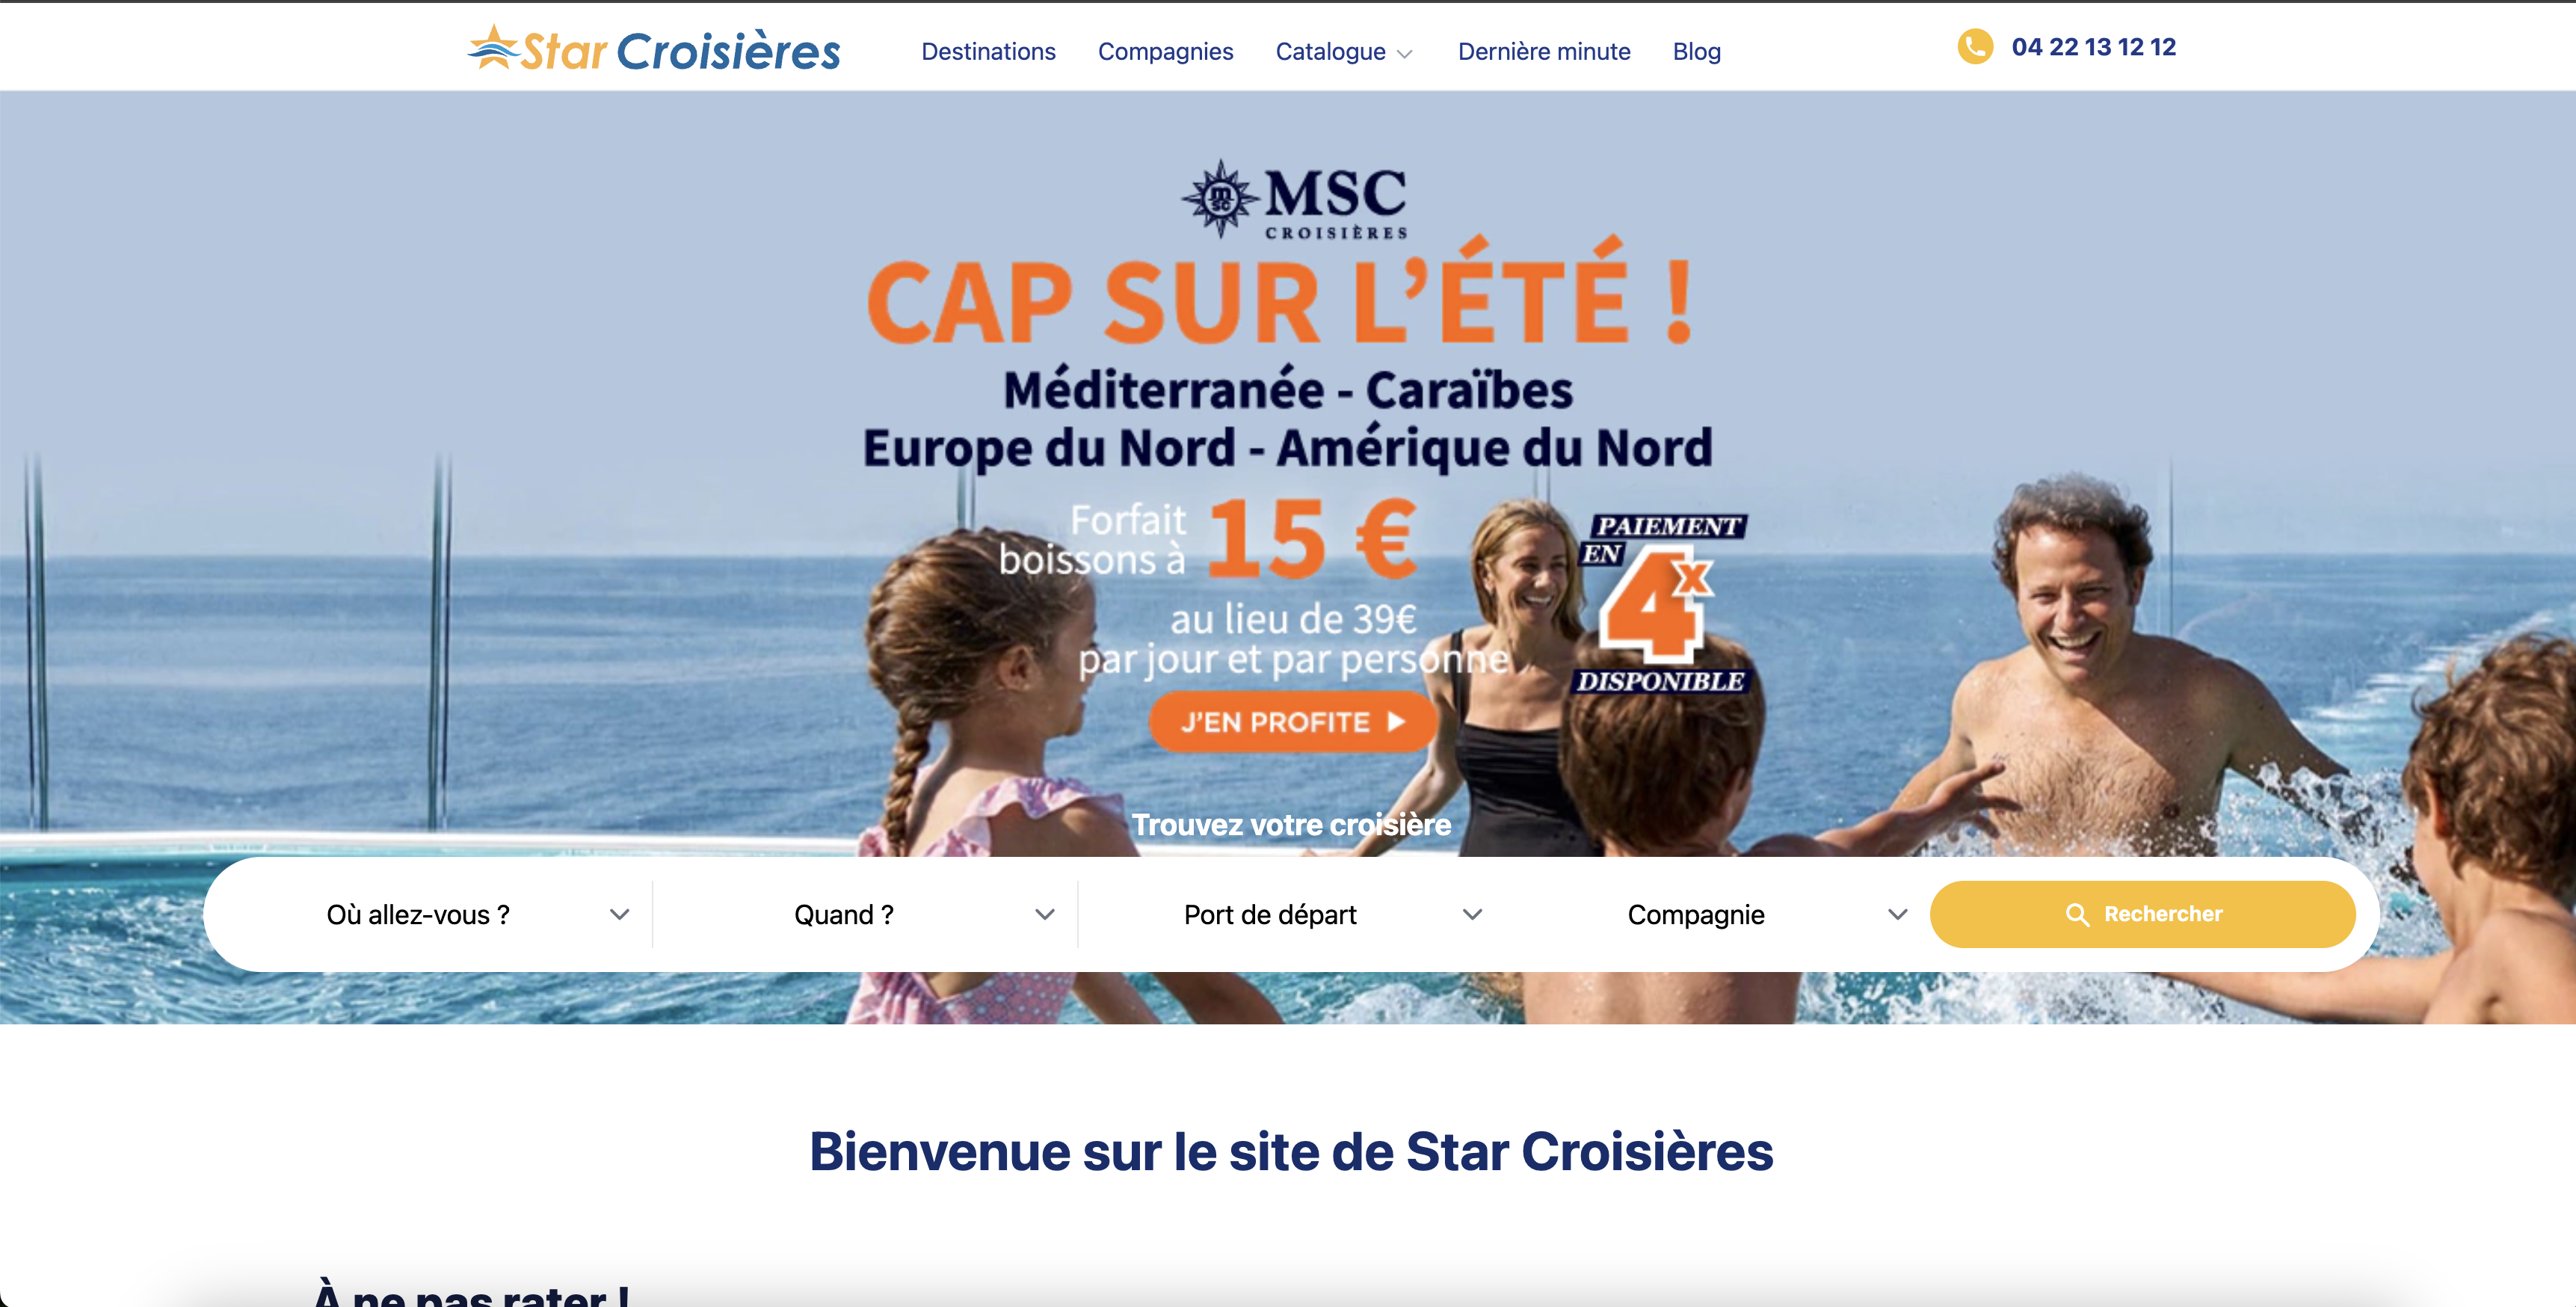
Task: Open the Destinations menu item
Action: [x=988, y=52]
